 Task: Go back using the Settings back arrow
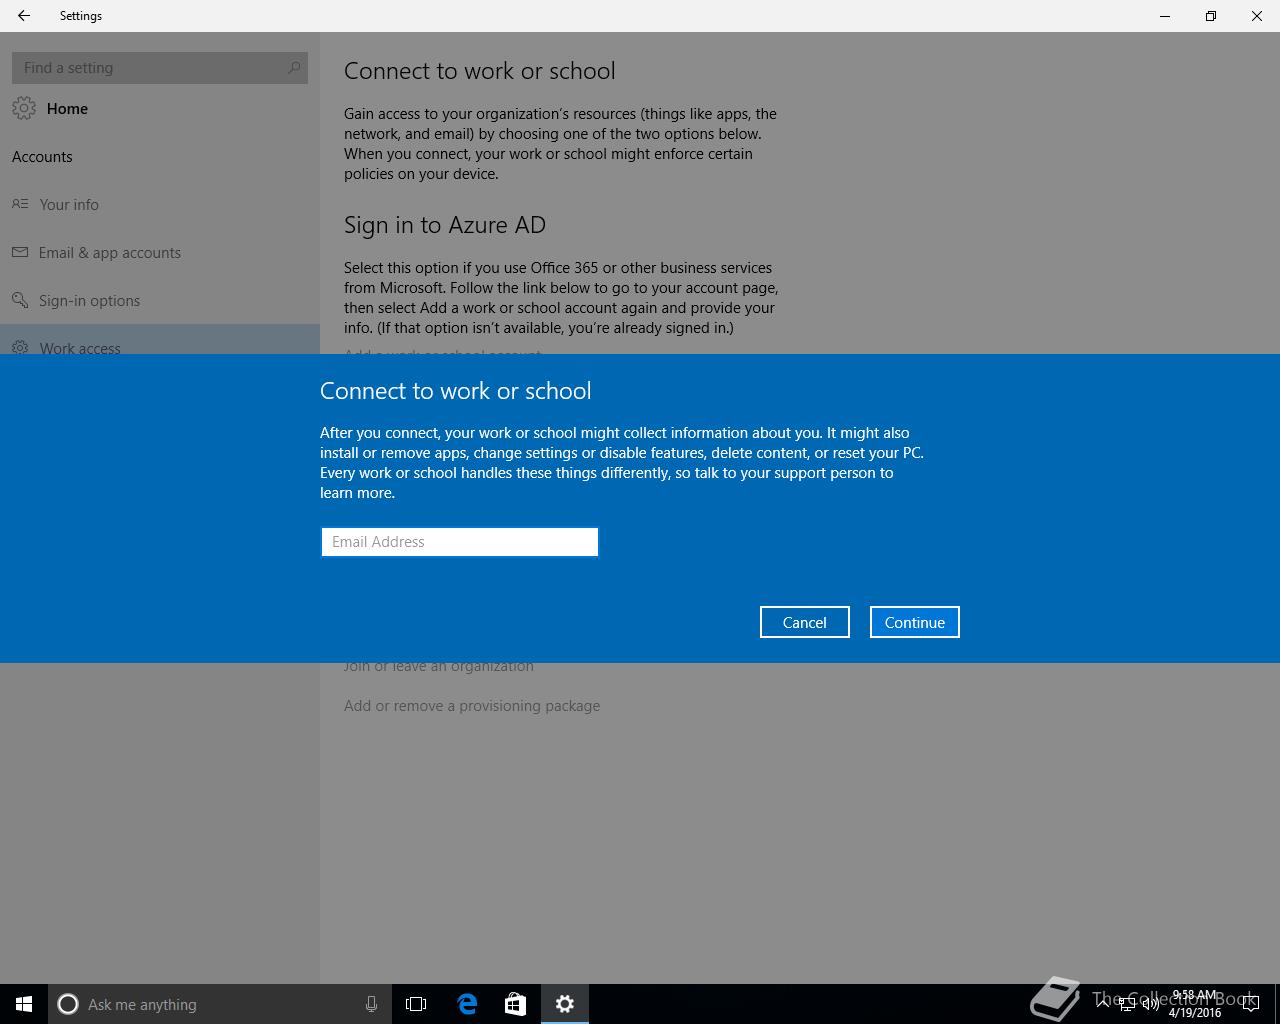tap(24, 16)
